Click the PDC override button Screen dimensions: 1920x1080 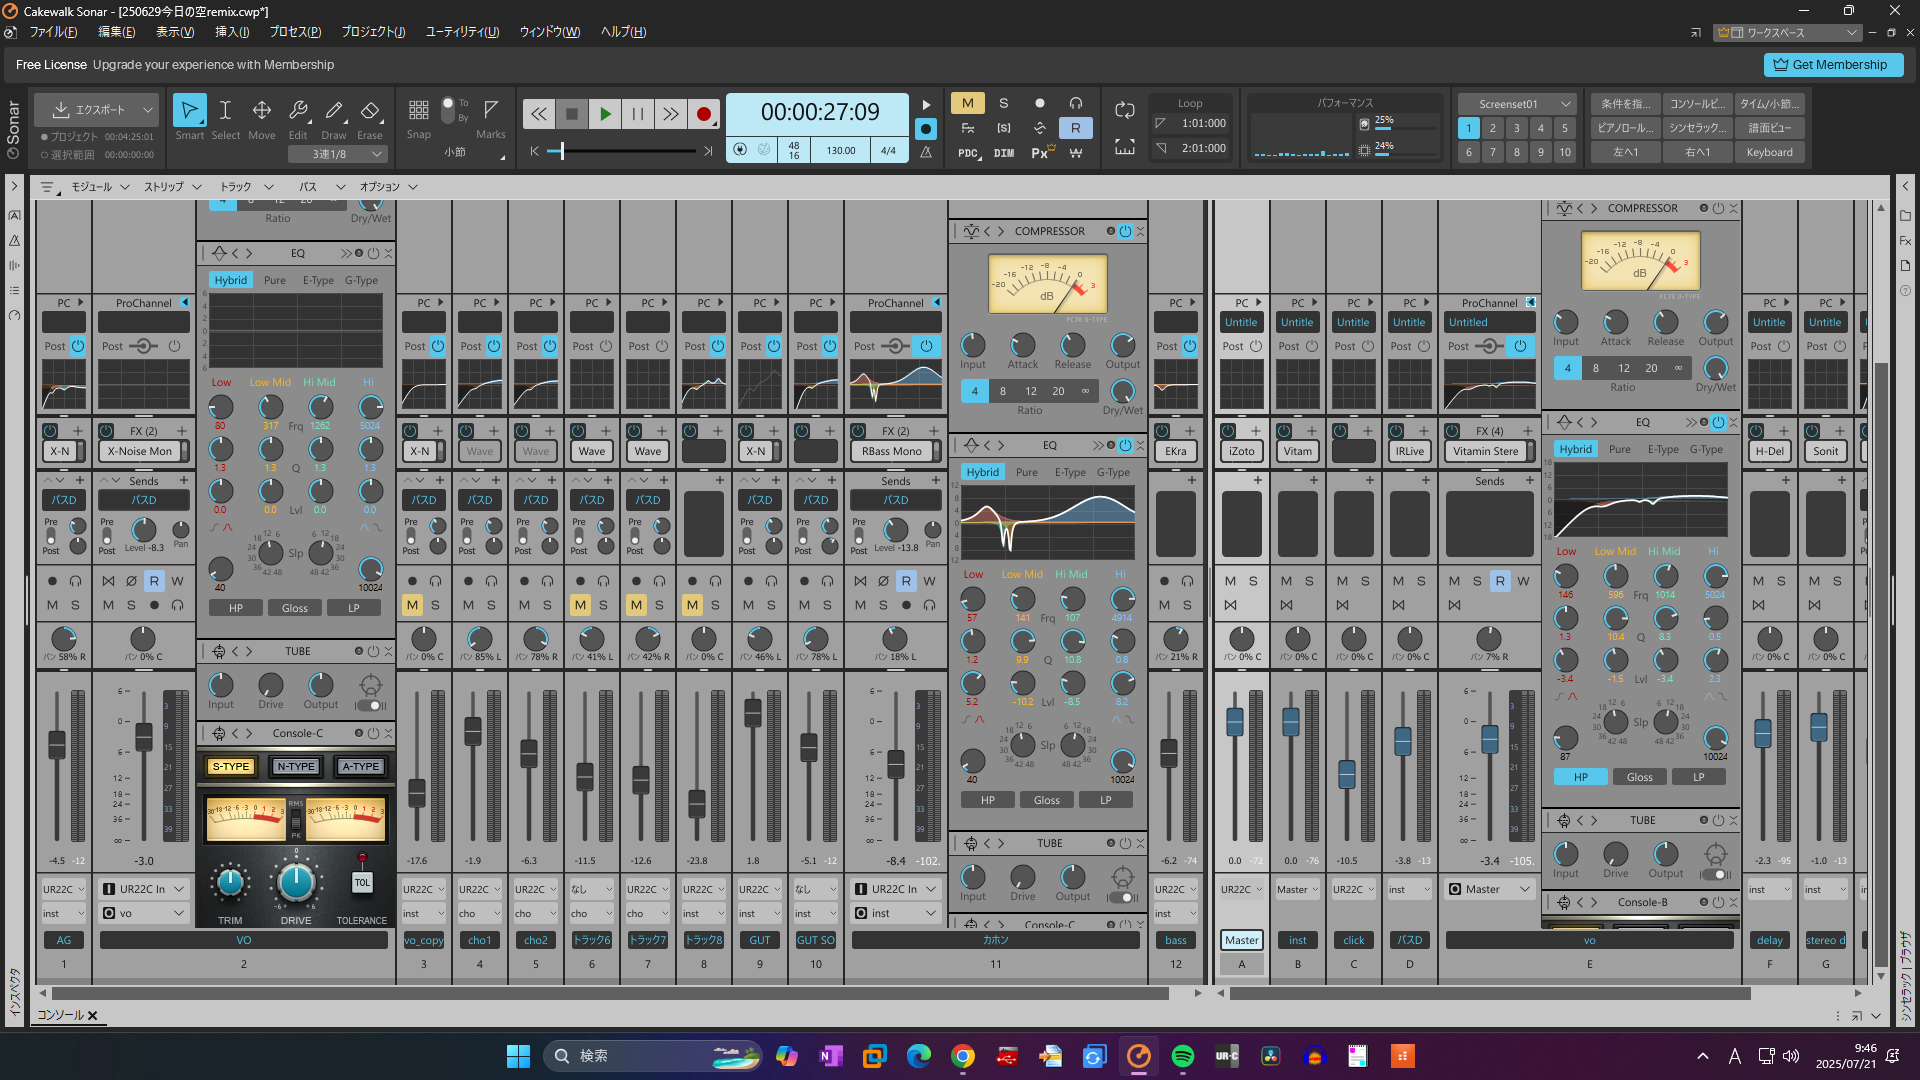(968, 153)
